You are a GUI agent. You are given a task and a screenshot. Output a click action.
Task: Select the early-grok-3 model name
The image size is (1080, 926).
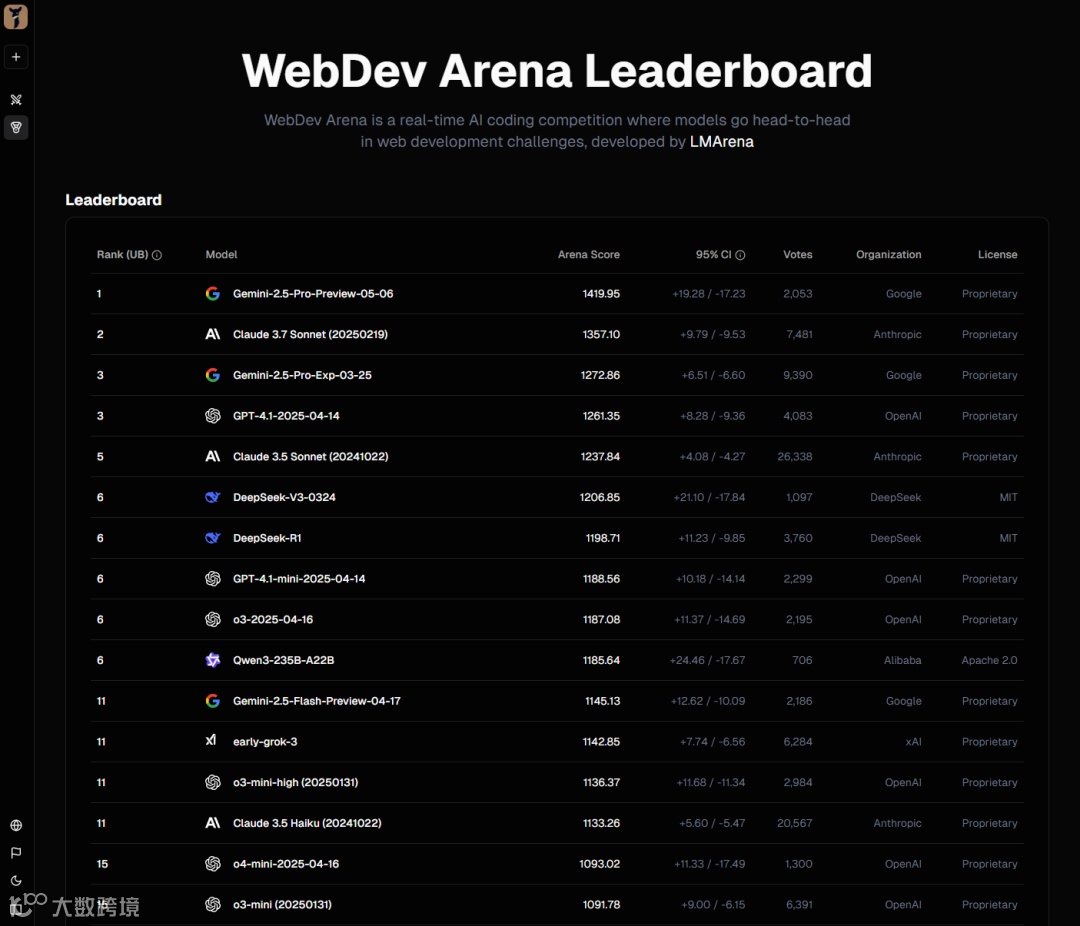[x=264, y=741]
